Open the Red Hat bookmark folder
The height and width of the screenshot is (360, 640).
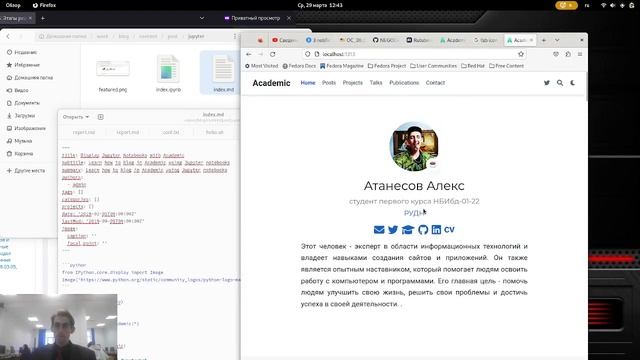pos(473,66)
